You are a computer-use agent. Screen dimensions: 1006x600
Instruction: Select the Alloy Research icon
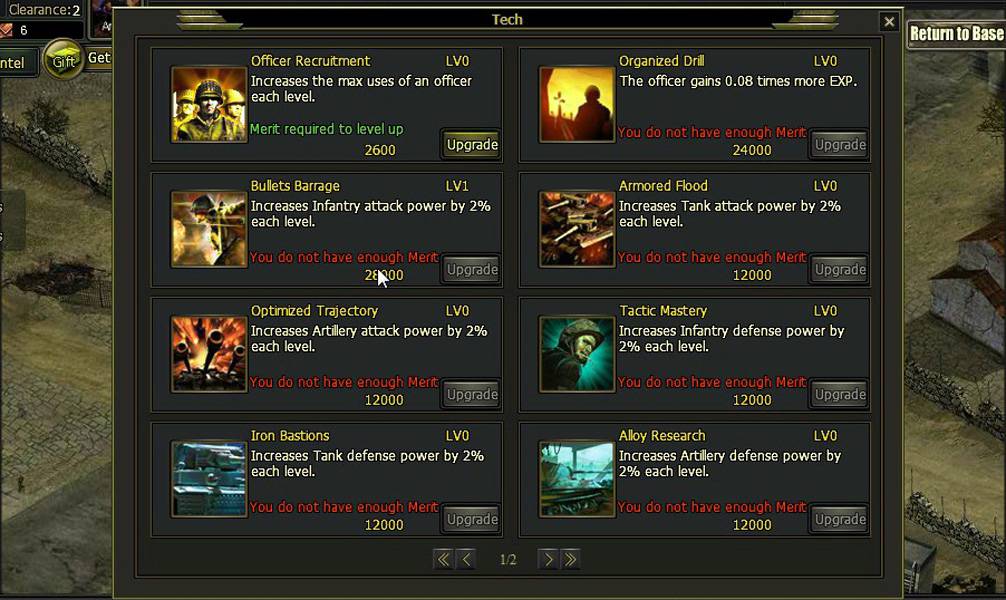[577, 479]
